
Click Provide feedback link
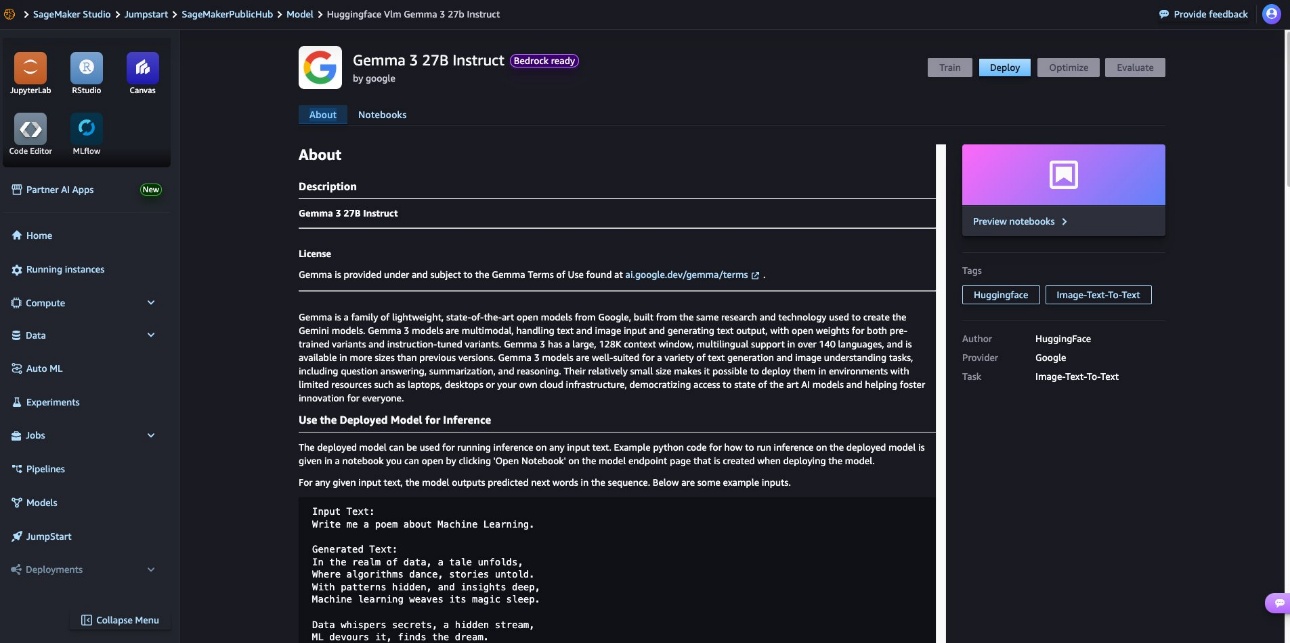pyautogui.click(x=1204, y=15)
